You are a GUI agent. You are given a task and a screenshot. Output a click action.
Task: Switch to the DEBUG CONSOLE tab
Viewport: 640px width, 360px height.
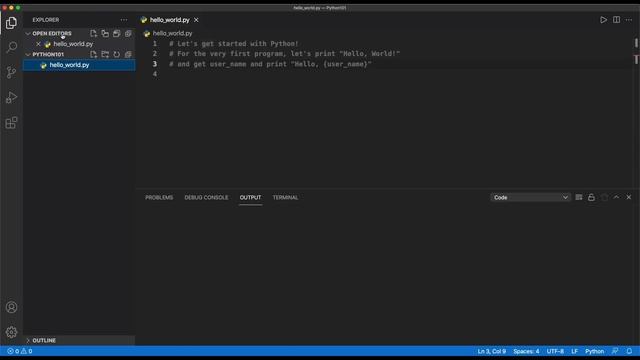[x=206, y=198]
